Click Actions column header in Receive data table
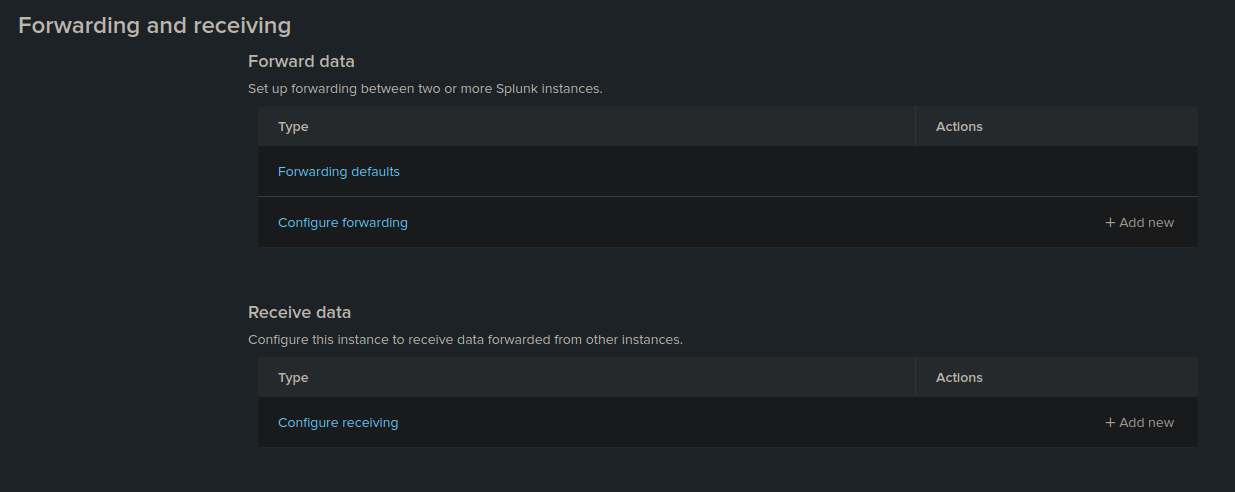 [x=959, y=378]
